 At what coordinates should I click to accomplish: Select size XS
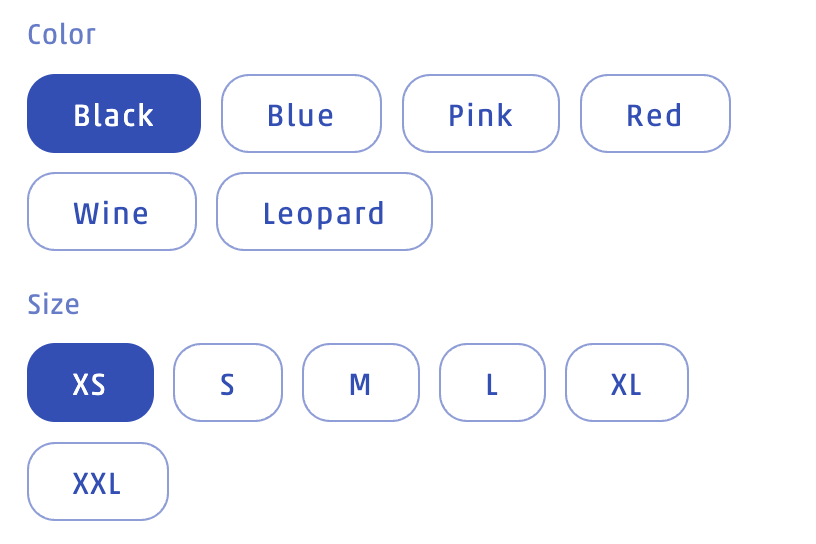pyautogui.click(x=90, y=383)
